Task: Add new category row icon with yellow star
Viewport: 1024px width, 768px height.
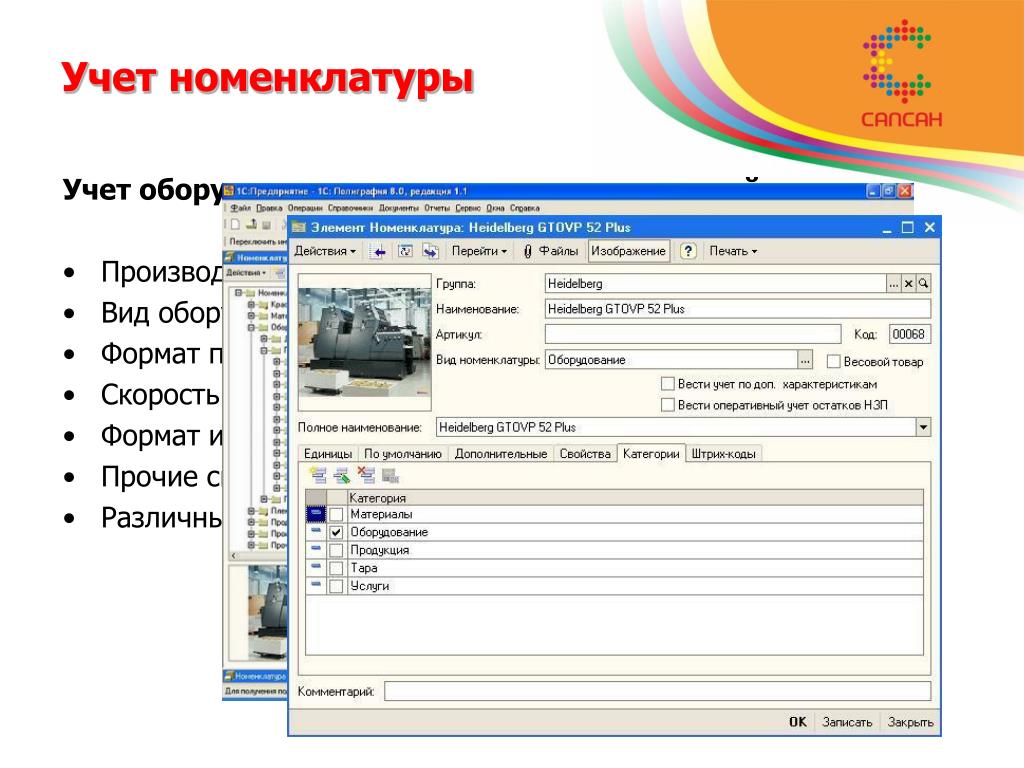Action: [x=318, y=475]
